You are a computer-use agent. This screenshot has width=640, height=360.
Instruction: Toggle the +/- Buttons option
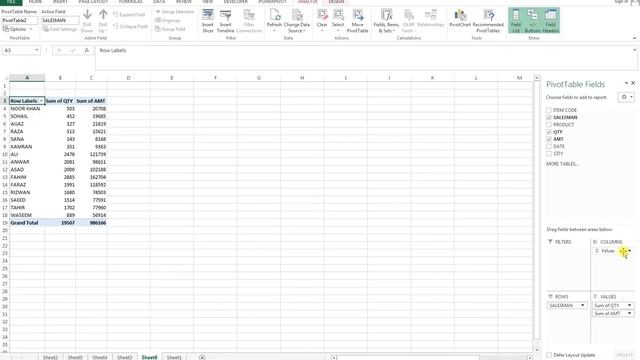[533, 20]
